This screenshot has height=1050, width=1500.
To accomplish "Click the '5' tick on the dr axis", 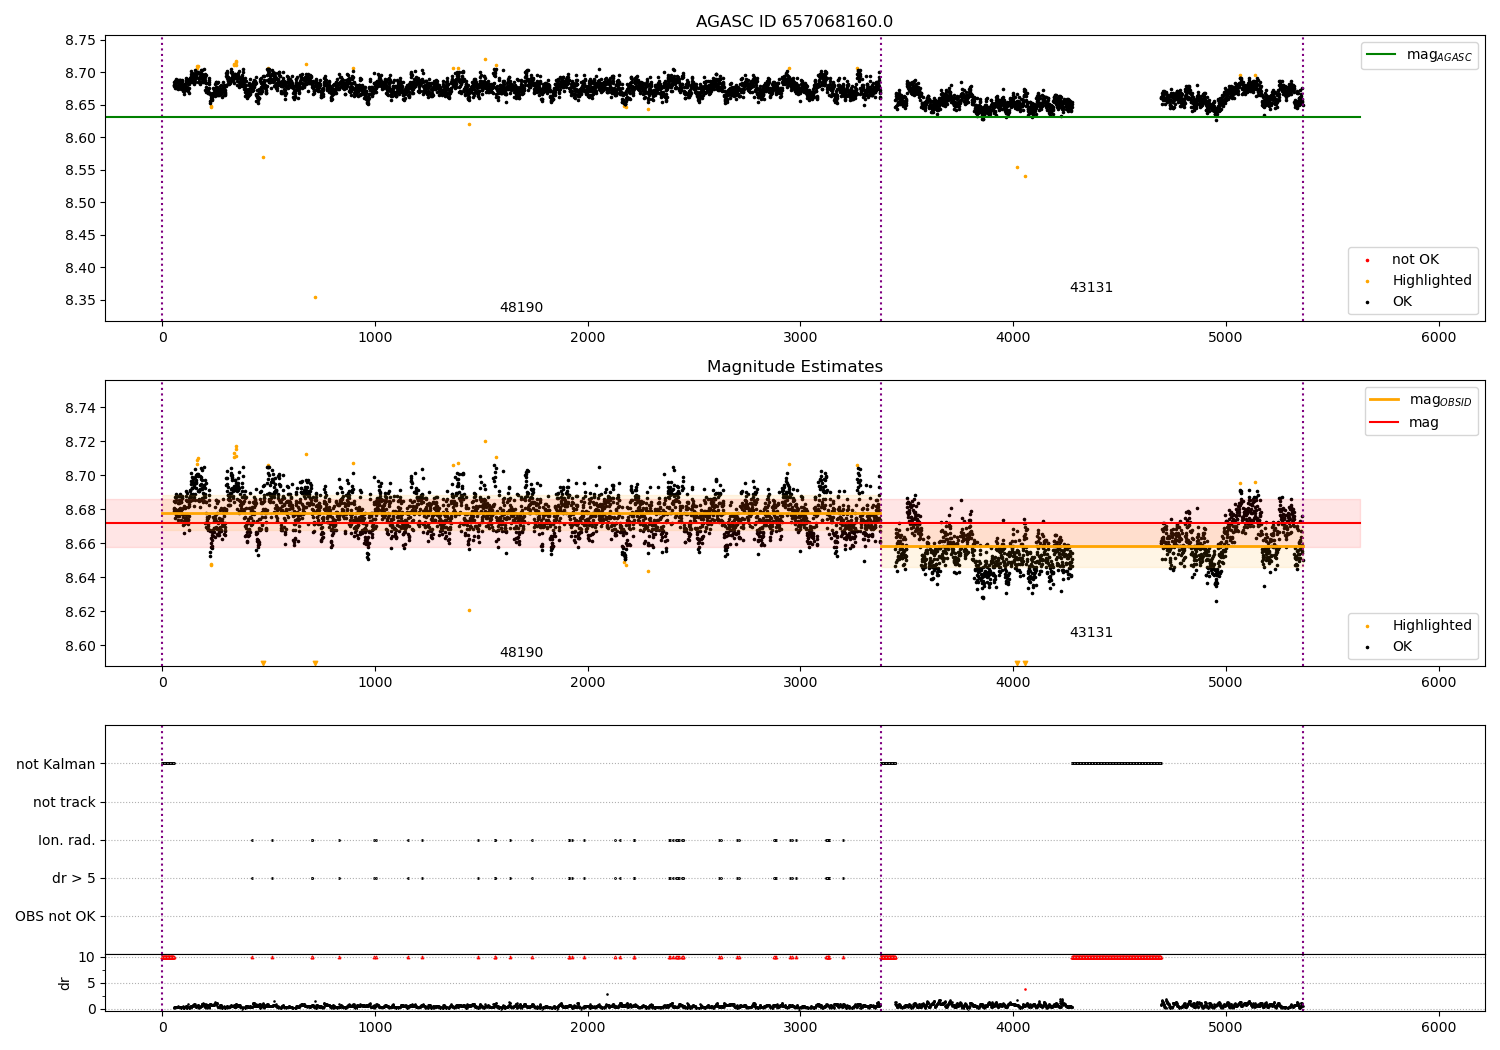I will 91,984.
